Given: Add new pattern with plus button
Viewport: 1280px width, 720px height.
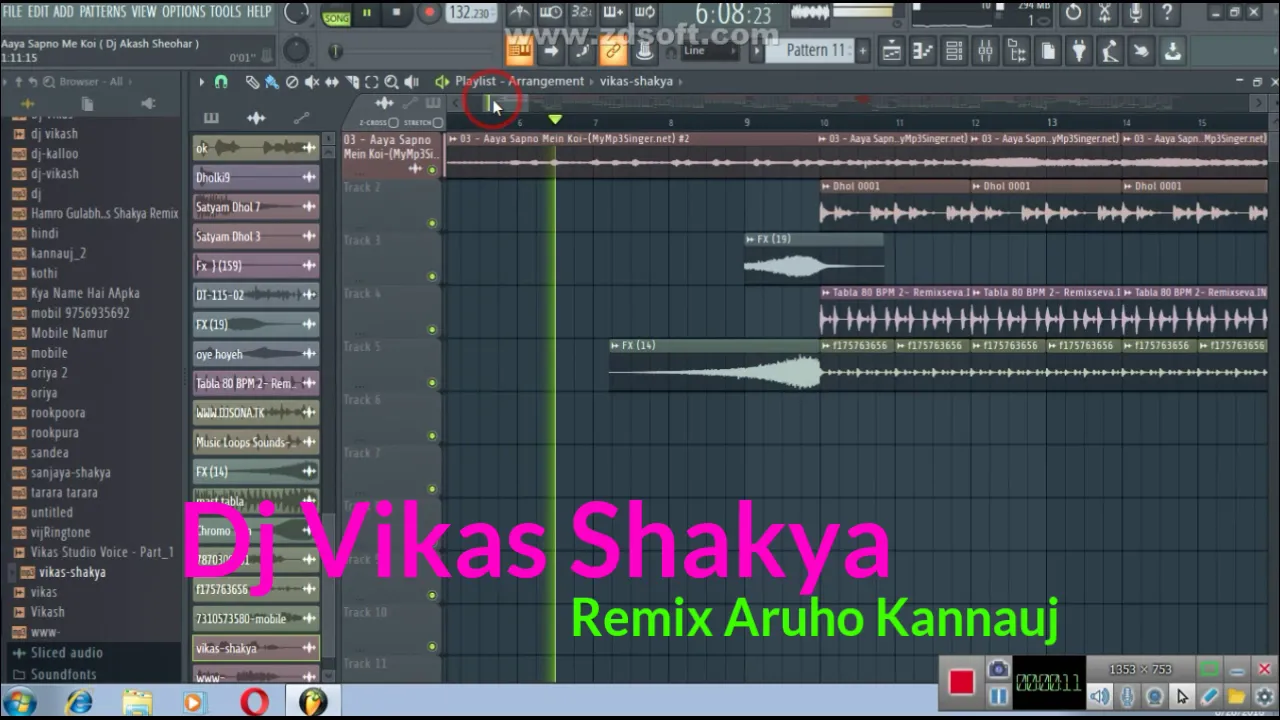Looking at the screenshot, I should point(862,50).
